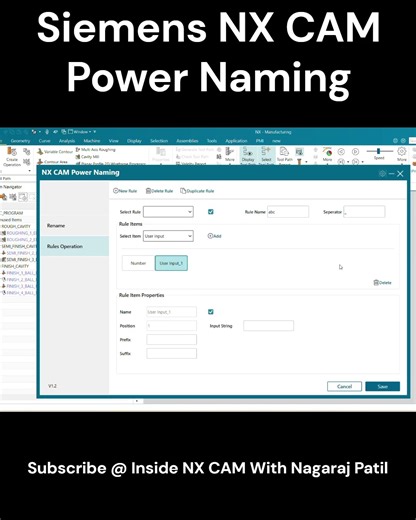This screenshot has width=416, height=520.
Task: Click the Add item button
Action: 214,236
